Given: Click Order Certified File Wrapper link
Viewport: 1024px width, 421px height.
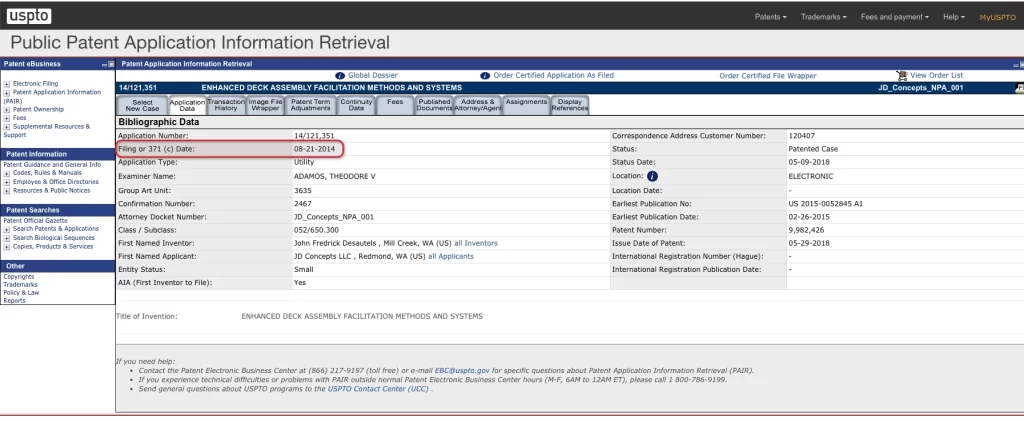Looking at the screenshot, I should tap(768, 76).
